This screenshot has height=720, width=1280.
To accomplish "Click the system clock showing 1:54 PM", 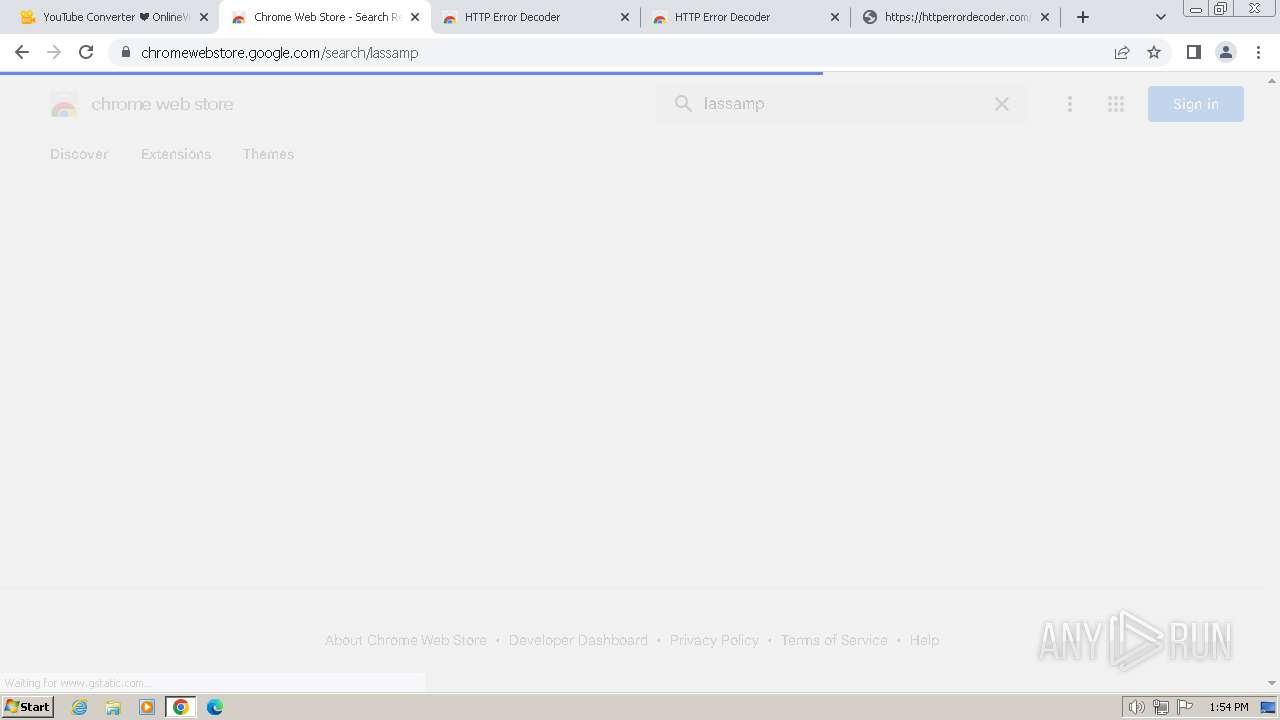I will (1229, 707).
